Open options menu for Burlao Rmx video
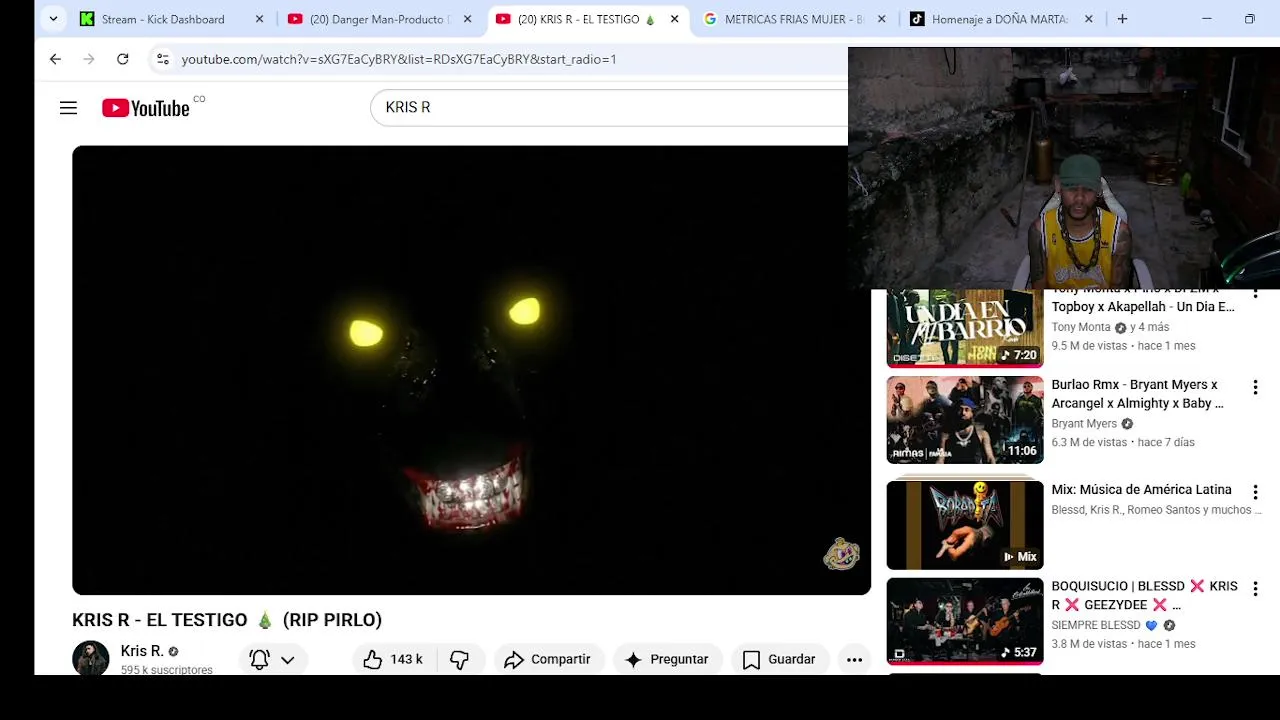Viewport: 1280px width, 720px height. pyautogui.click(x=1255, y=387)
